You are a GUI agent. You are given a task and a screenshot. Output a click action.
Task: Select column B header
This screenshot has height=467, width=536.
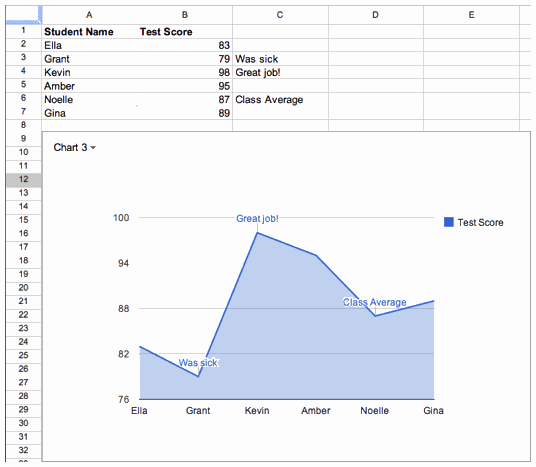click(x=185, y=15)
